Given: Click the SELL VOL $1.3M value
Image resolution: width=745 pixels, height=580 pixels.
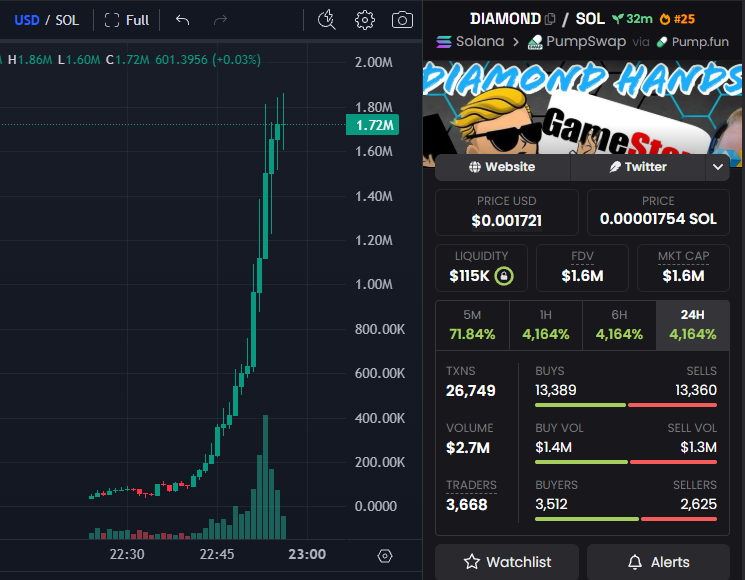Looking at the screenshot, I should pyautogui.click(x=698, y=447).
